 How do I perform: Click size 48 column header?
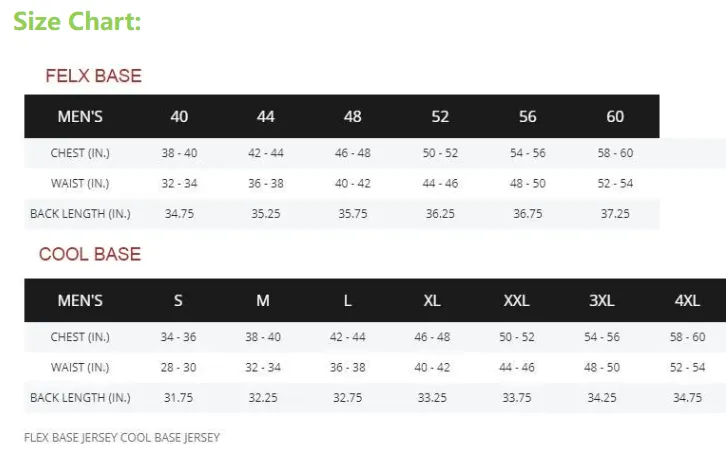click(x=353, y=117)
